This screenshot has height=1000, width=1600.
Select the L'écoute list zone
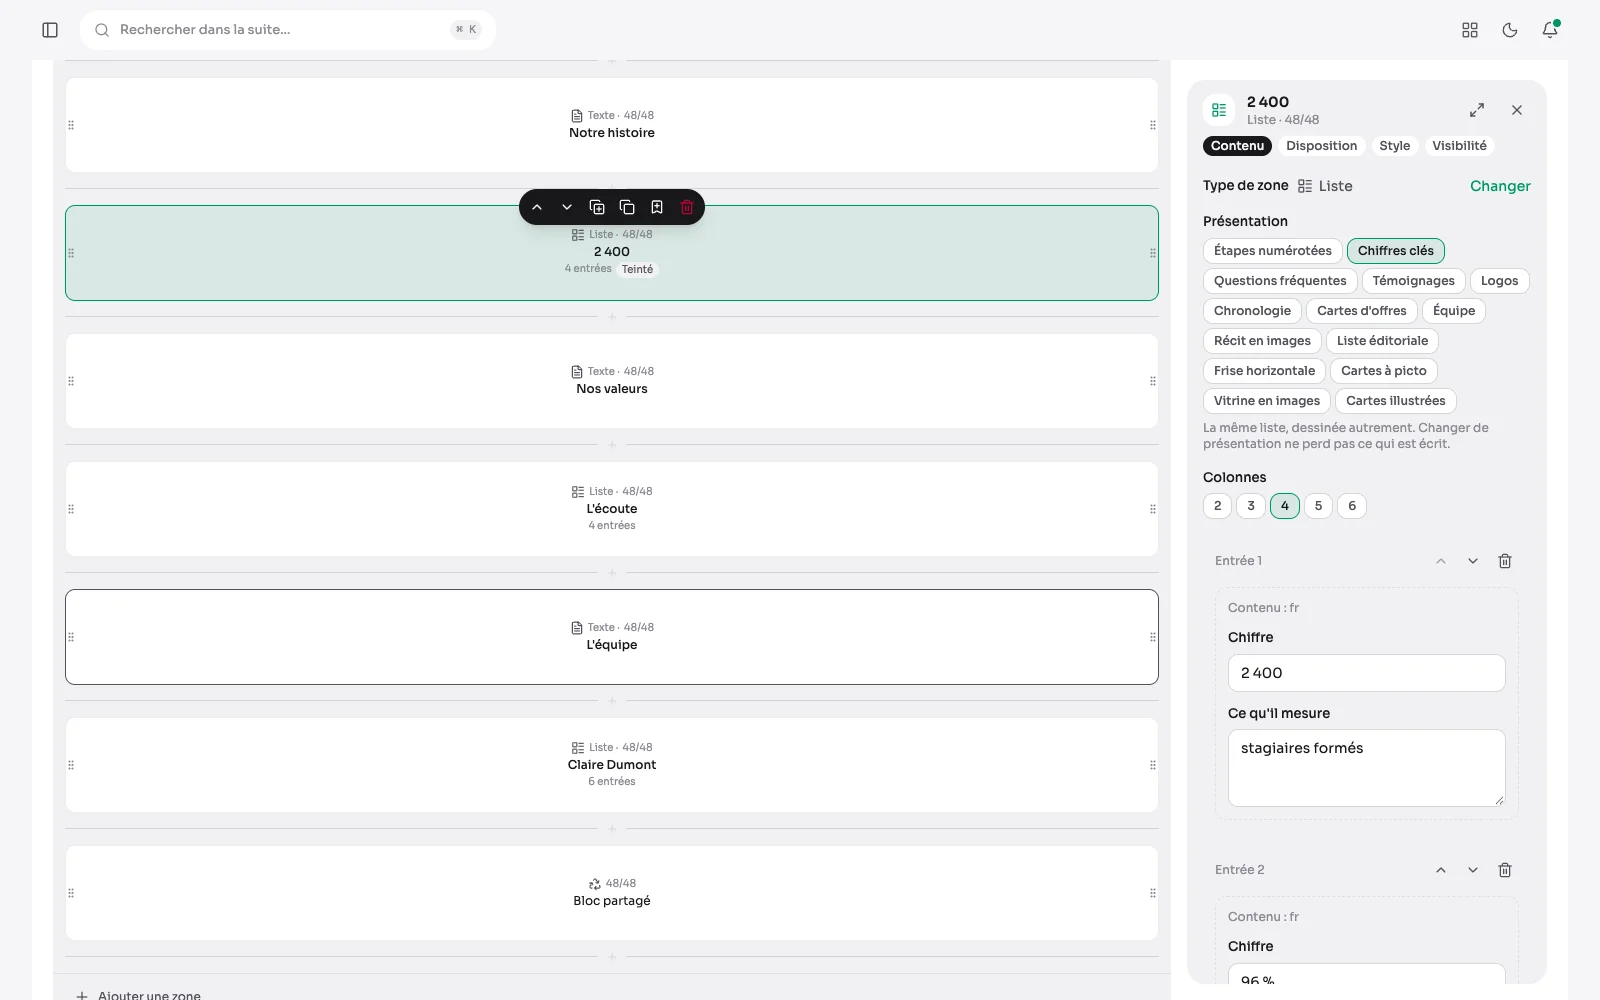tap(612, 509)
